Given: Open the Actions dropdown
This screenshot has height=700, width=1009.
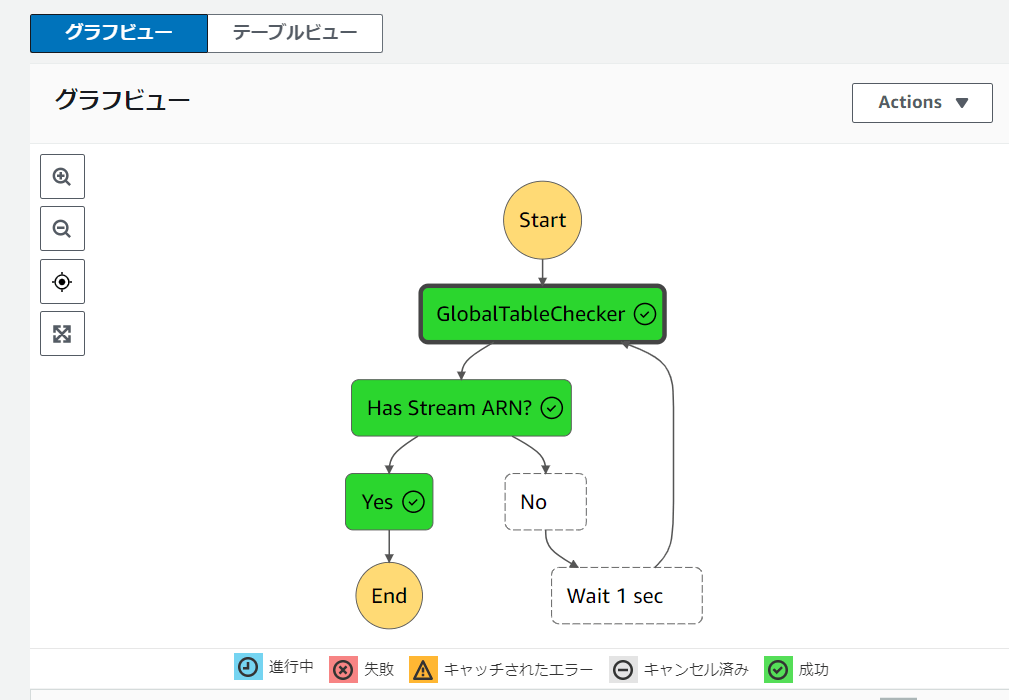Looking at the screenshot, I should (922, 102).
